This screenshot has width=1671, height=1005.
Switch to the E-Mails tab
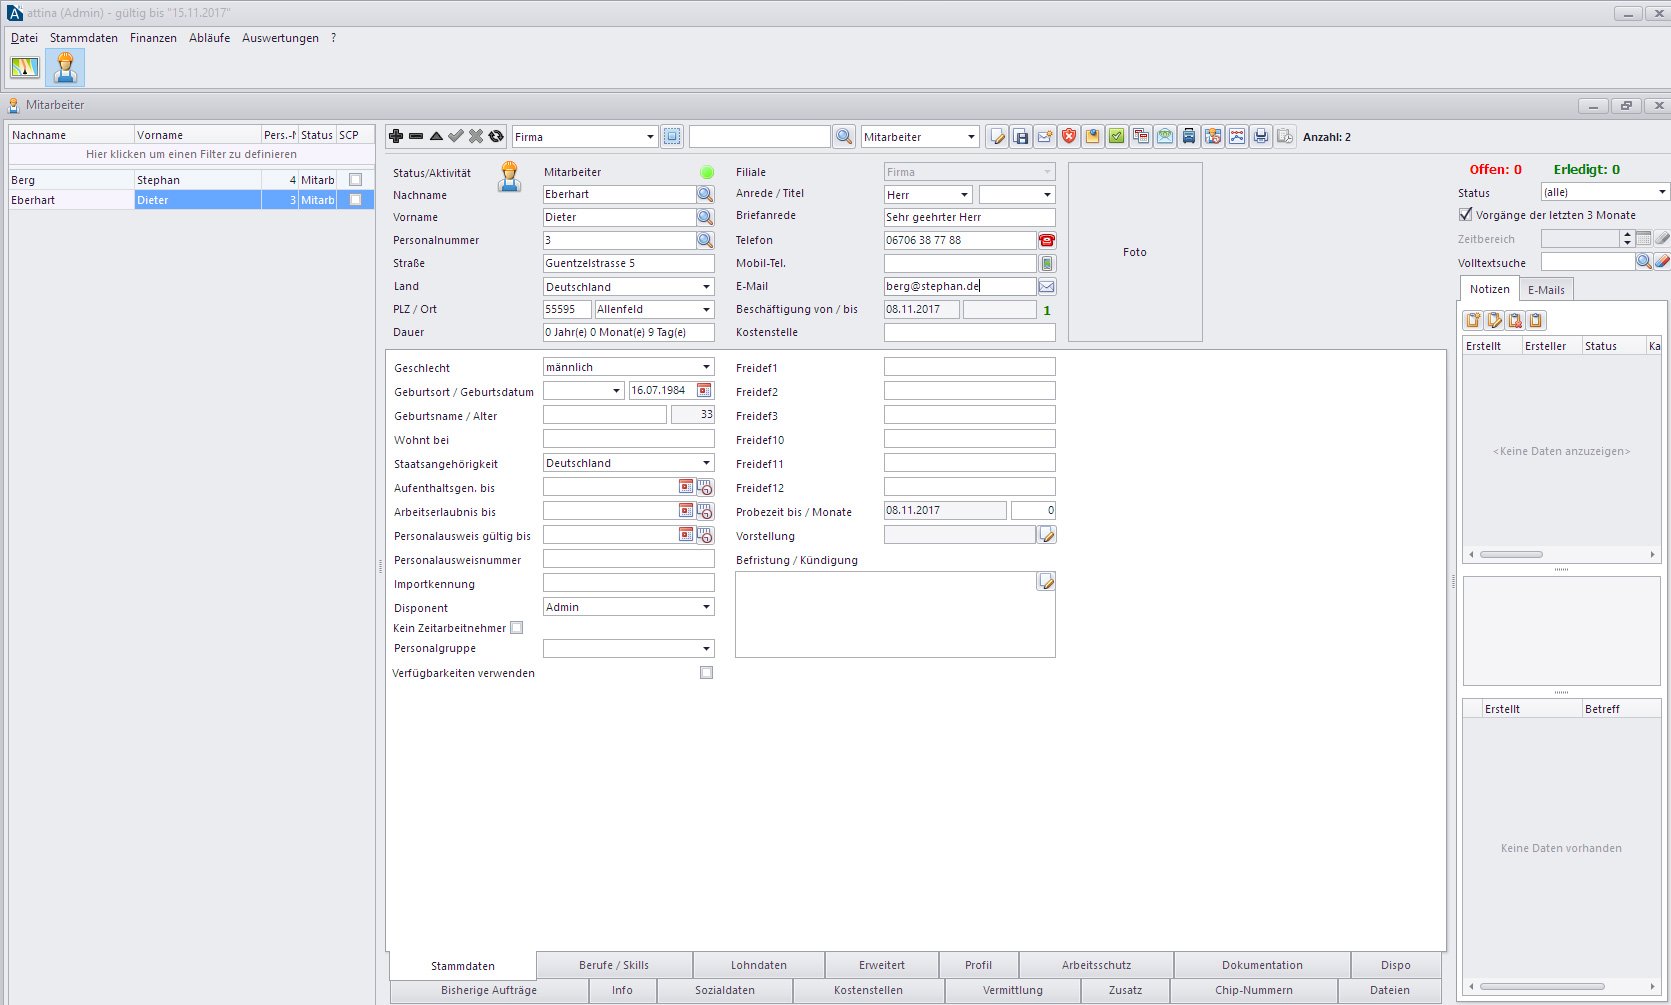pos(1546,290)
